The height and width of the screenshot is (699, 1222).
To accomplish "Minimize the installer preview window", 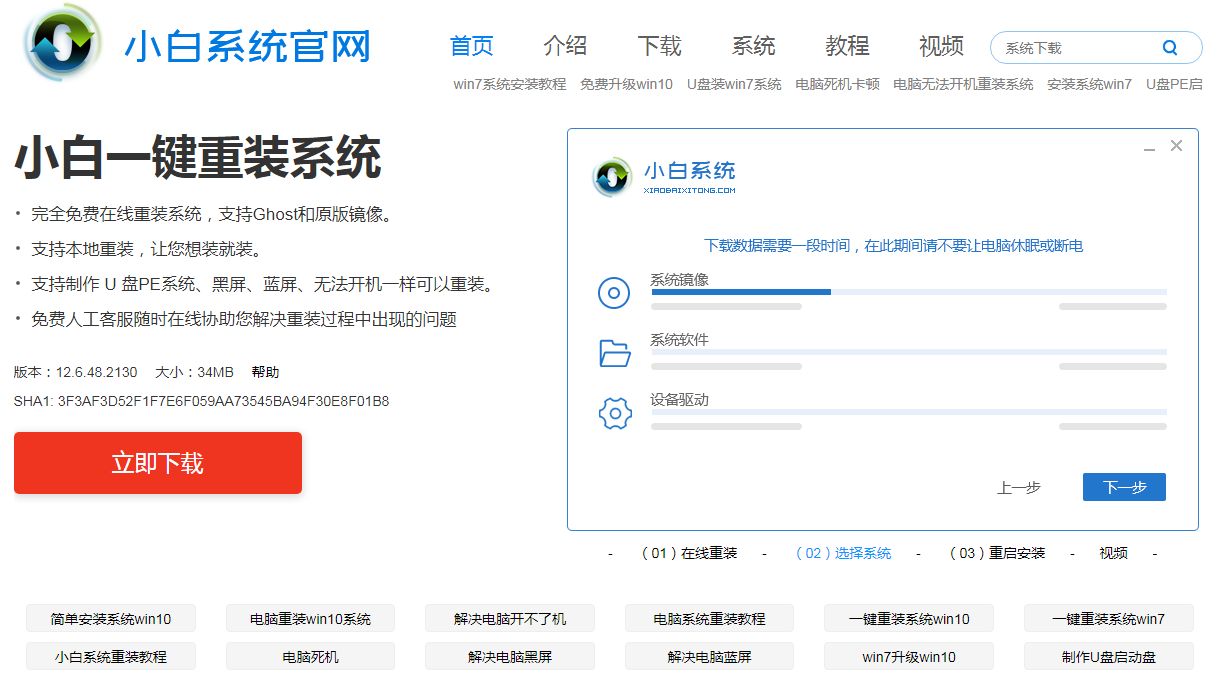I will [1149, 147].
